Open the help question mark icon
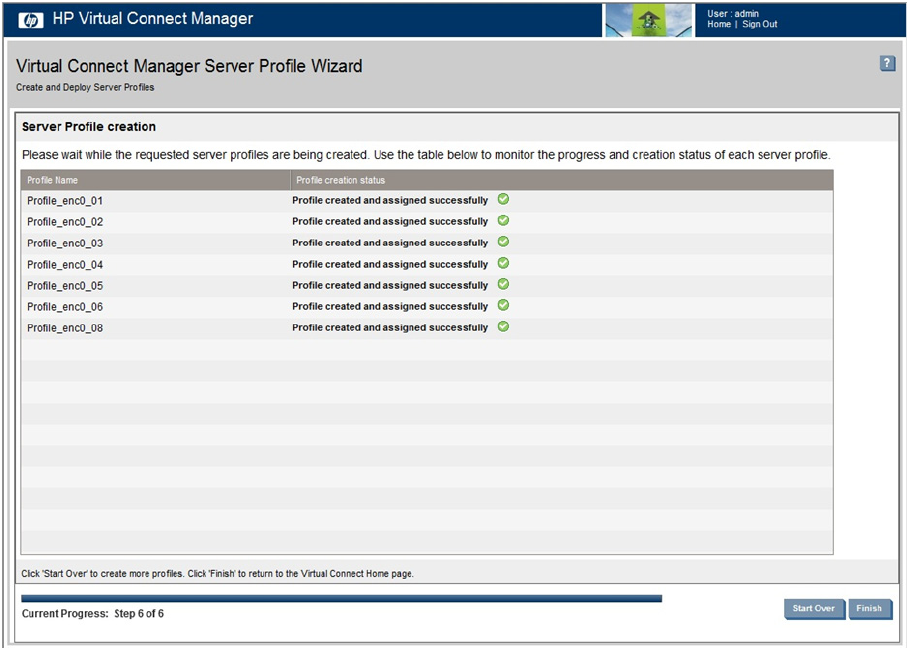This screenshot has height=649, width=909. [x=887, y=63]
